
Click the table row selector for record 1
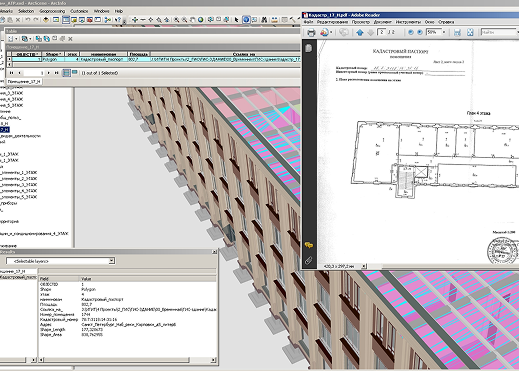(9, 59)
